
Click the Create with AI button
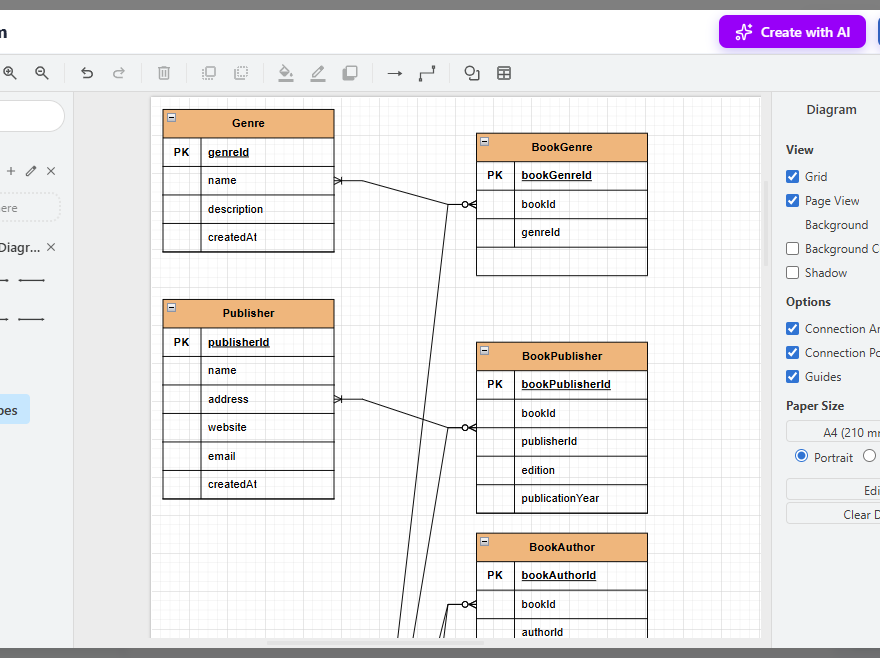792,32
